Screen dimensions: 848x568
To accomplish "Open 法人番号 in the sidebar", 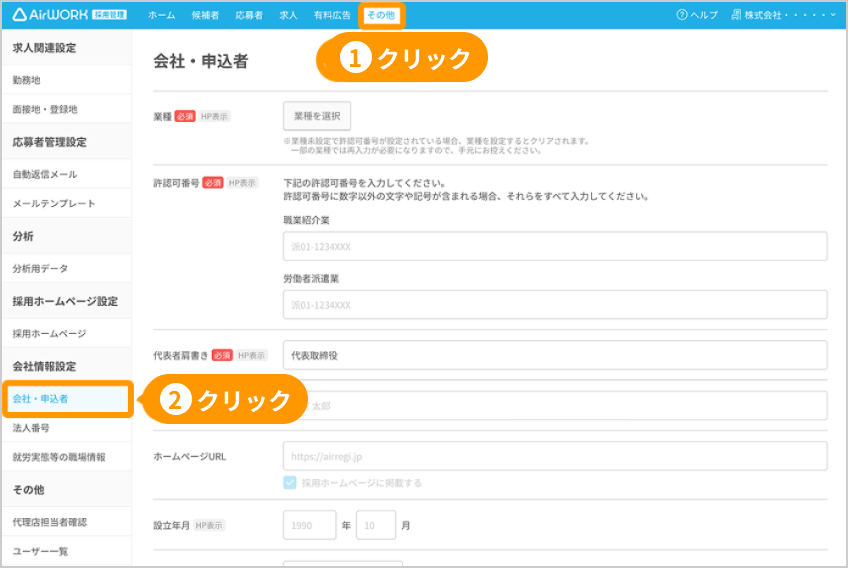I will click(x=66, y=428).
